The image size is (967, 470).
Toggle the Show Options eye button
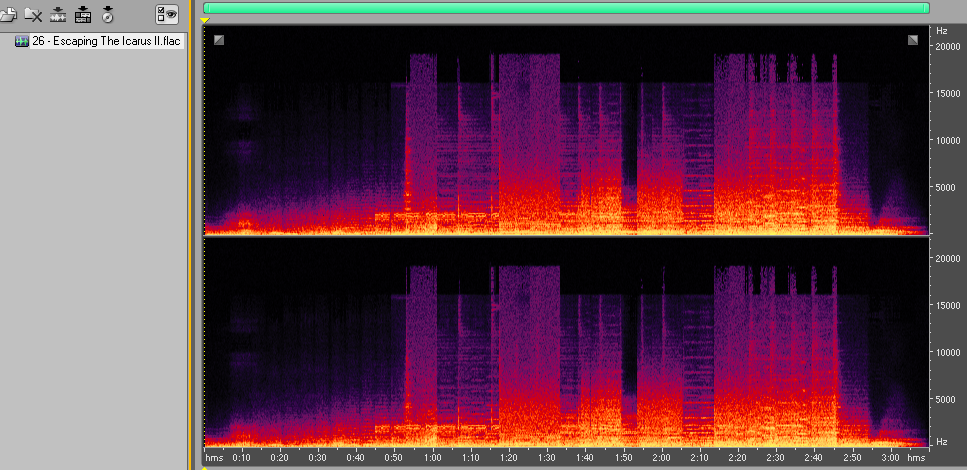point(167,14)
